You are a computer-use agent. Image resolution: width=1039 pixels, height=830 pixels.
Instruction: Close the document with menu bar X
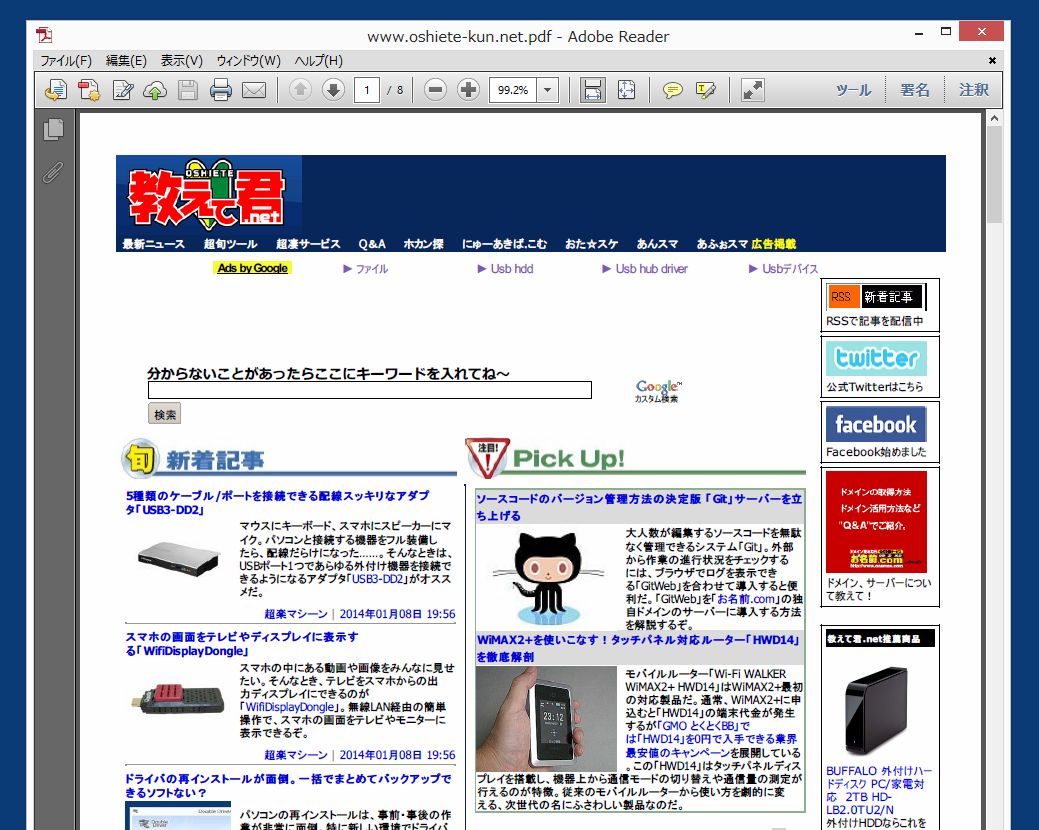pyautogui.click(x=992, y=60)
